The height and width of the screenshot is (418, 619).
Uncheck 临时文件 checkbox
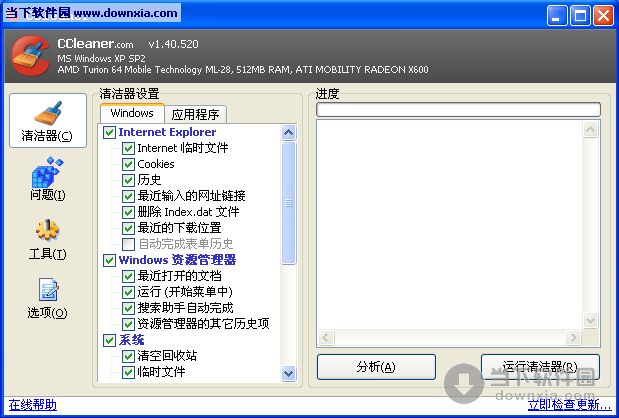coord(128,372)
